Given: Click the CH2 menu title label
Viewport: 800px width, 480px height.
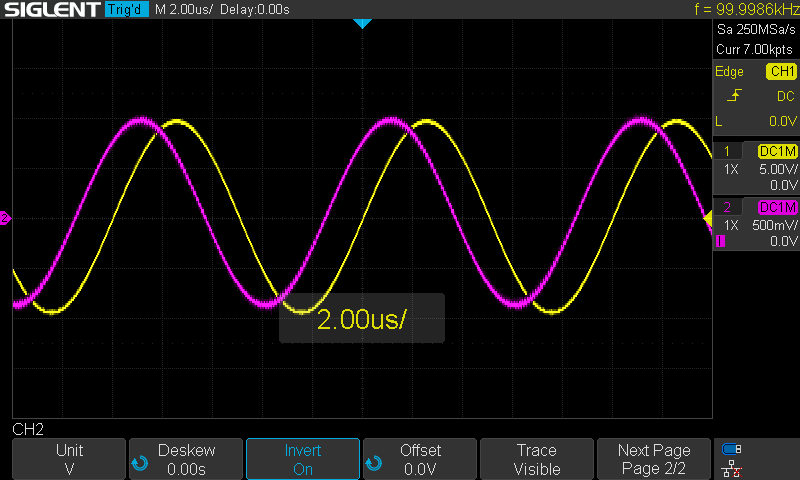Looking at the screenshot, I should pos(28,430).
